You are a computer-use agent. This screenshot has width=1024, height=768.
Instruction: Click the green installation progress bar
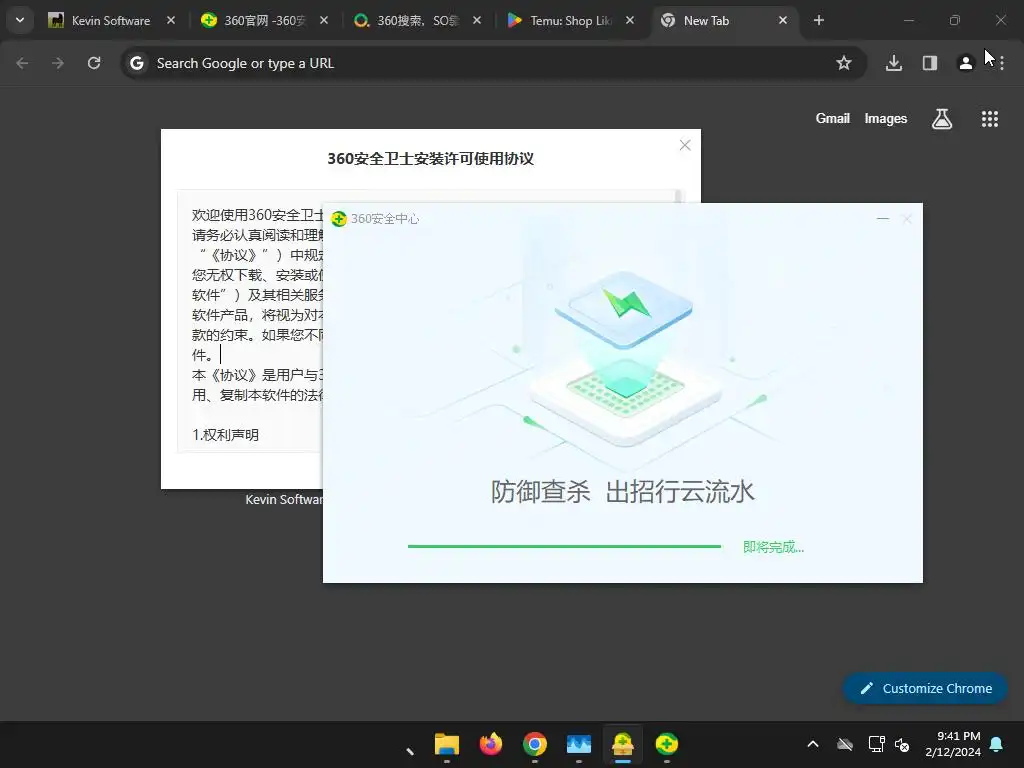pos(564,546)
